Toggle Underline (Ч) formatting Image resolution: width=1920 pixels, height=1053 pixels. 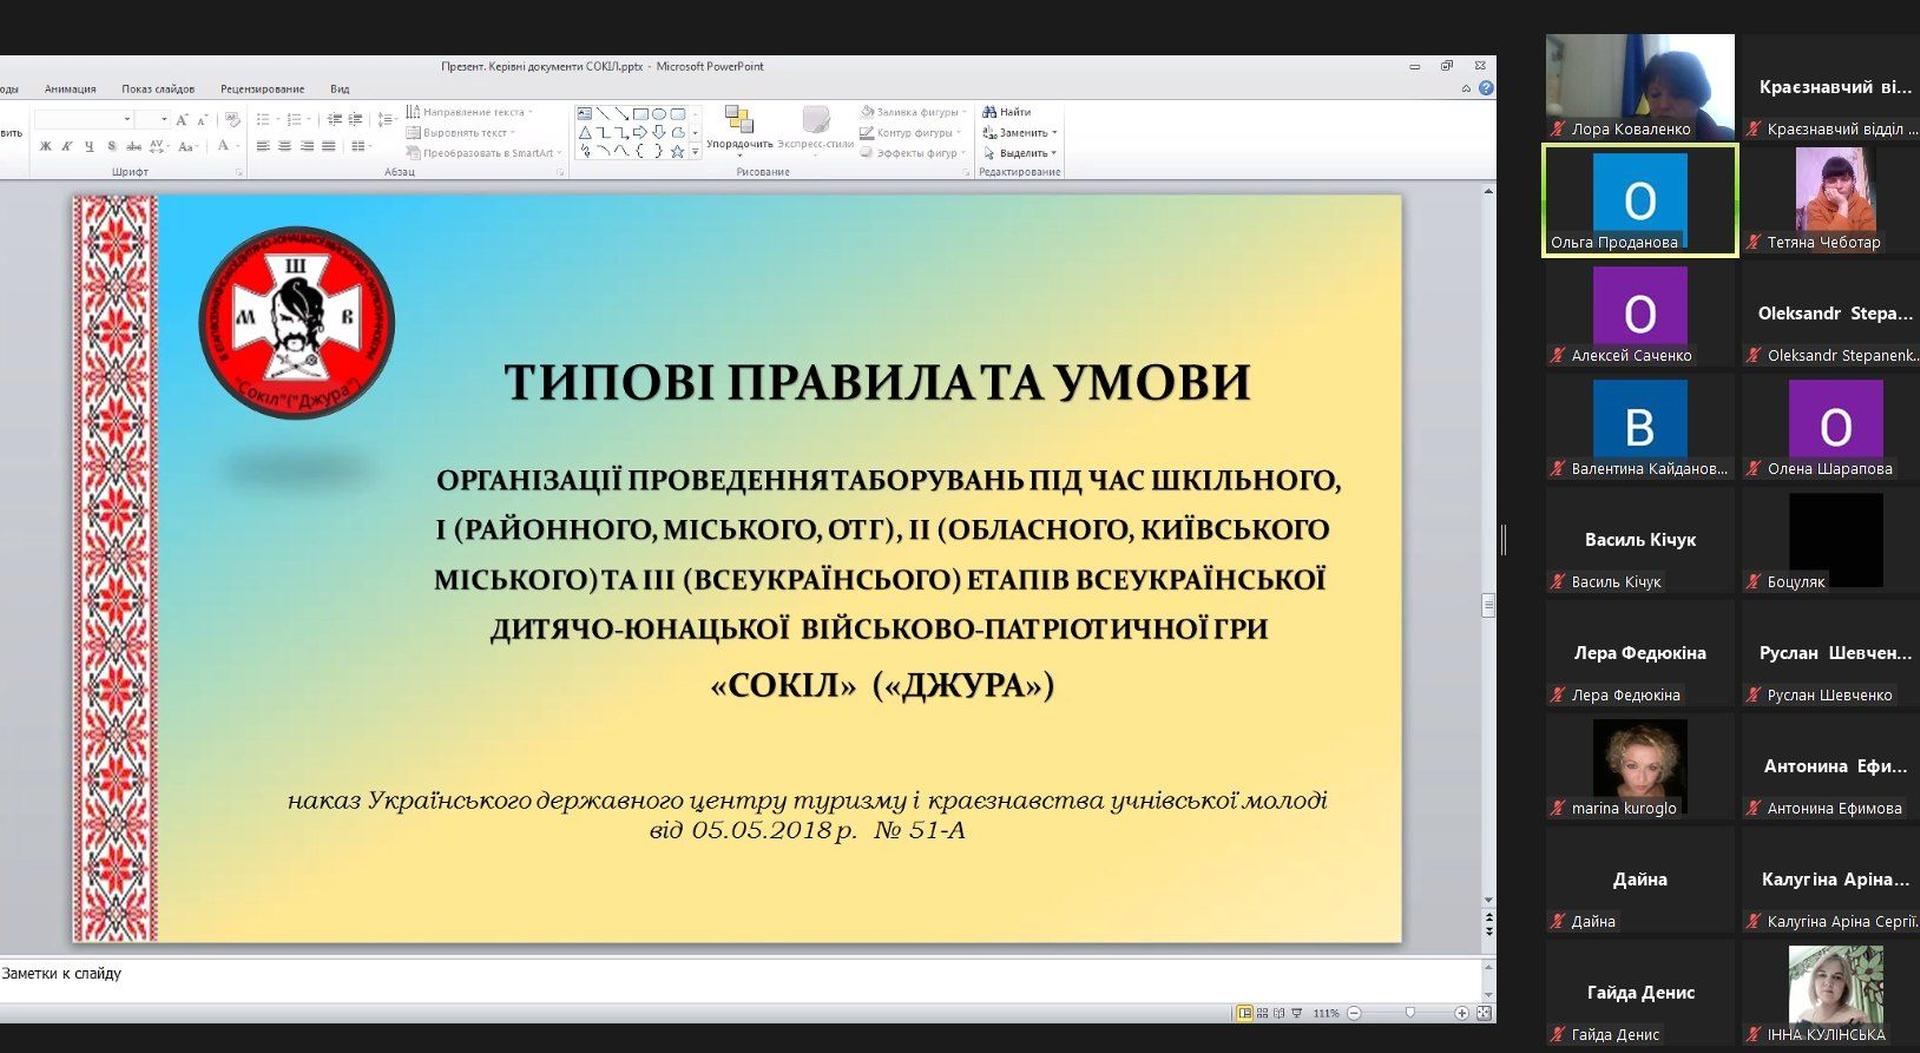(x=89, y=147)
